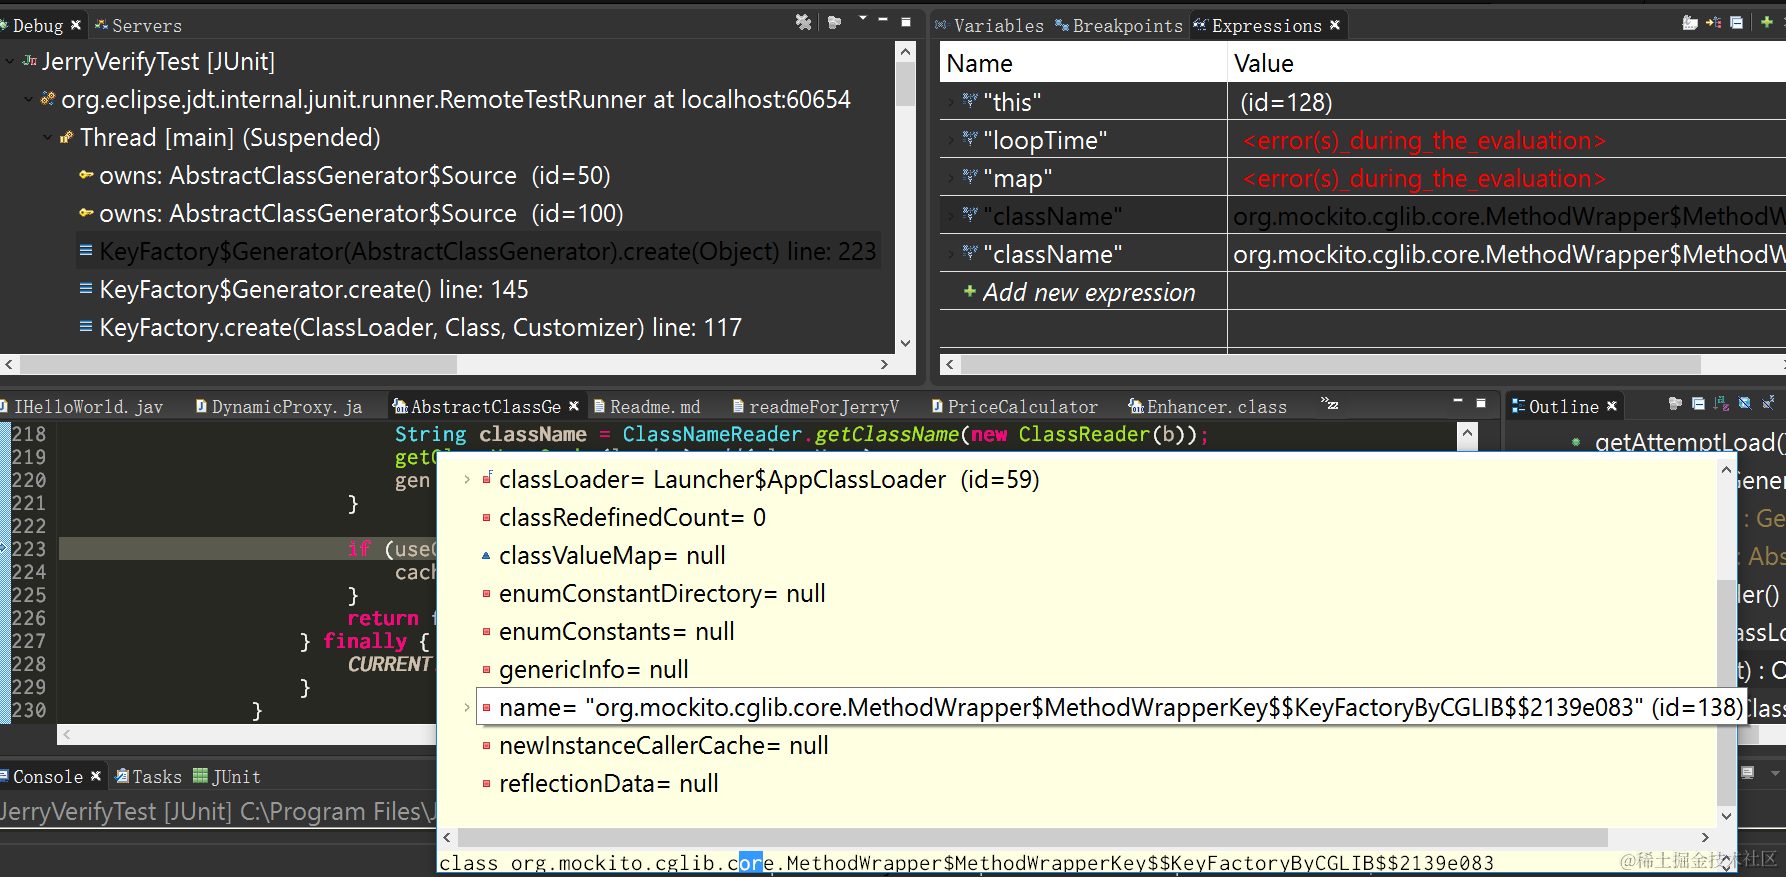Click Remove All Terminated Launches icon in Debug view

tap(803, 21)
